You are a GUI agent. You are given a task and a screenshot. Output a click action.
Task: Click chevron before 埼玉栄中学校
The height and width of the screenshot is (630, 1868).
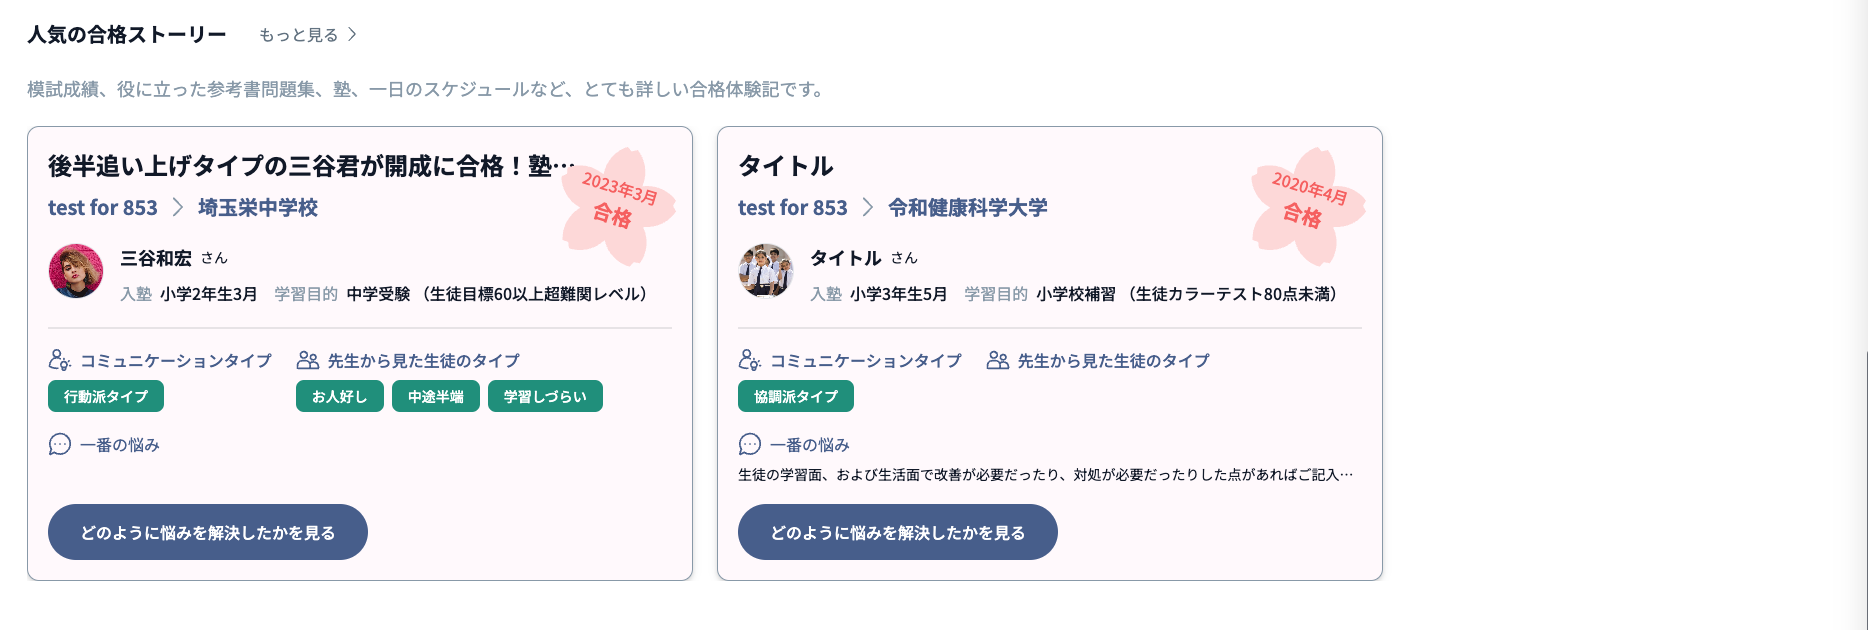pos(178,207)
